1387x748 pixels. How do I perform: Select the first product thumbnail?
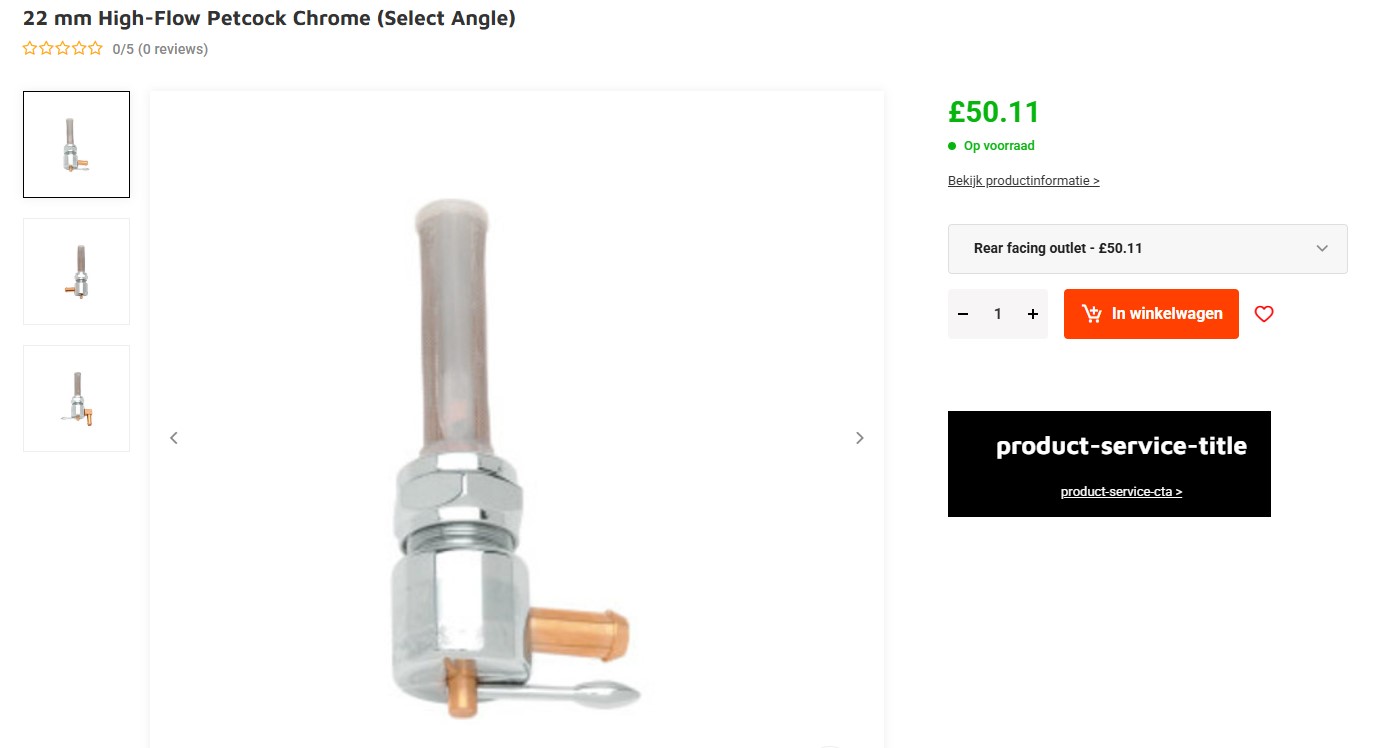click(76, 145)
